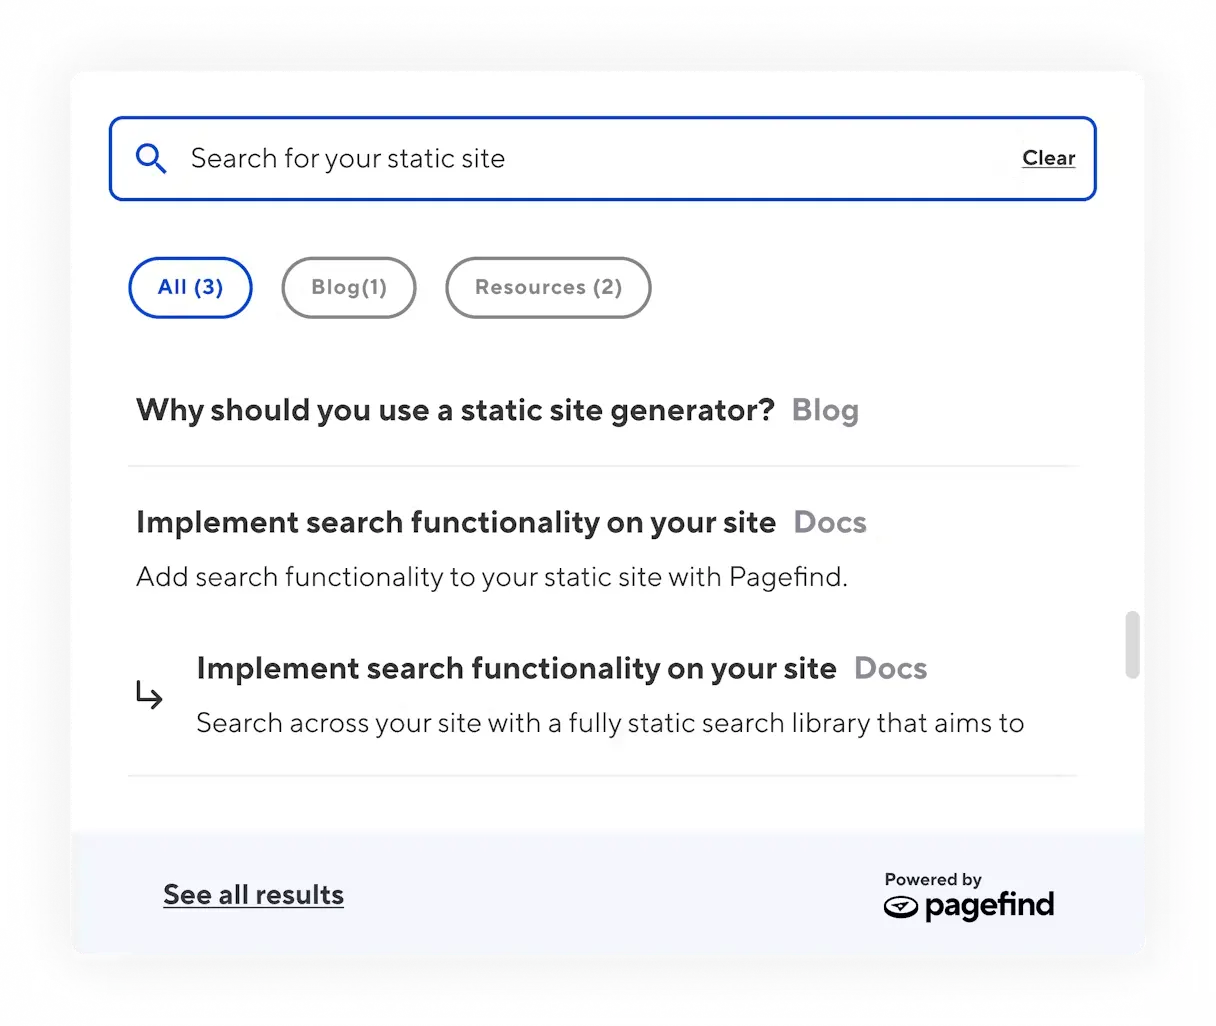Viewport: 1216px width, 1026px height.
Task: Click the "Add search functionality" description text
Action: click(491, 577)
